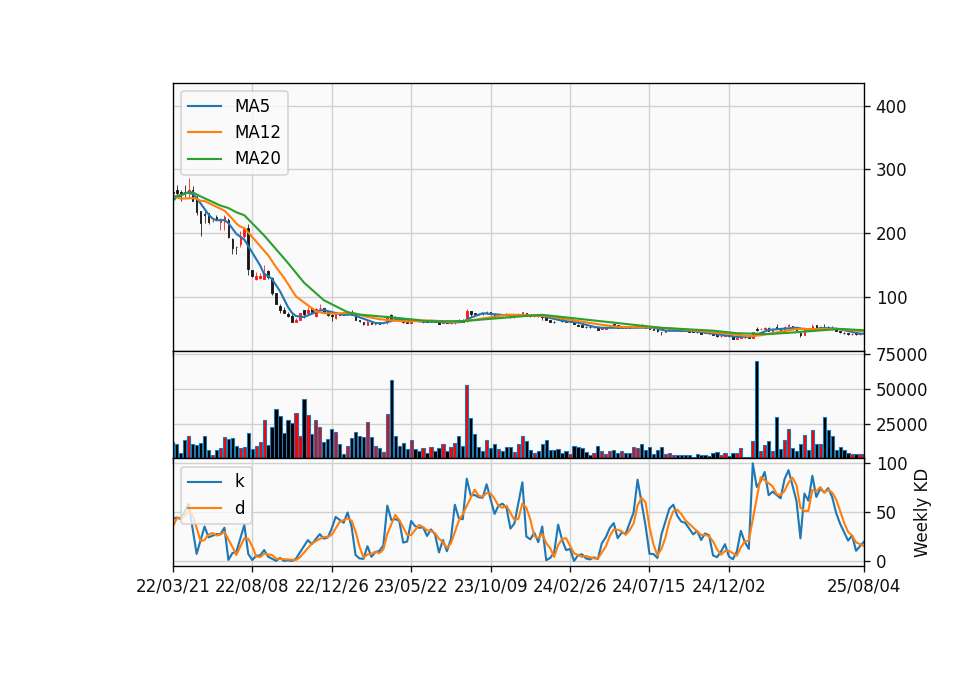960x690 pixels.
Task: Click the 23/10/09 date label
Action: click(490, 586)
